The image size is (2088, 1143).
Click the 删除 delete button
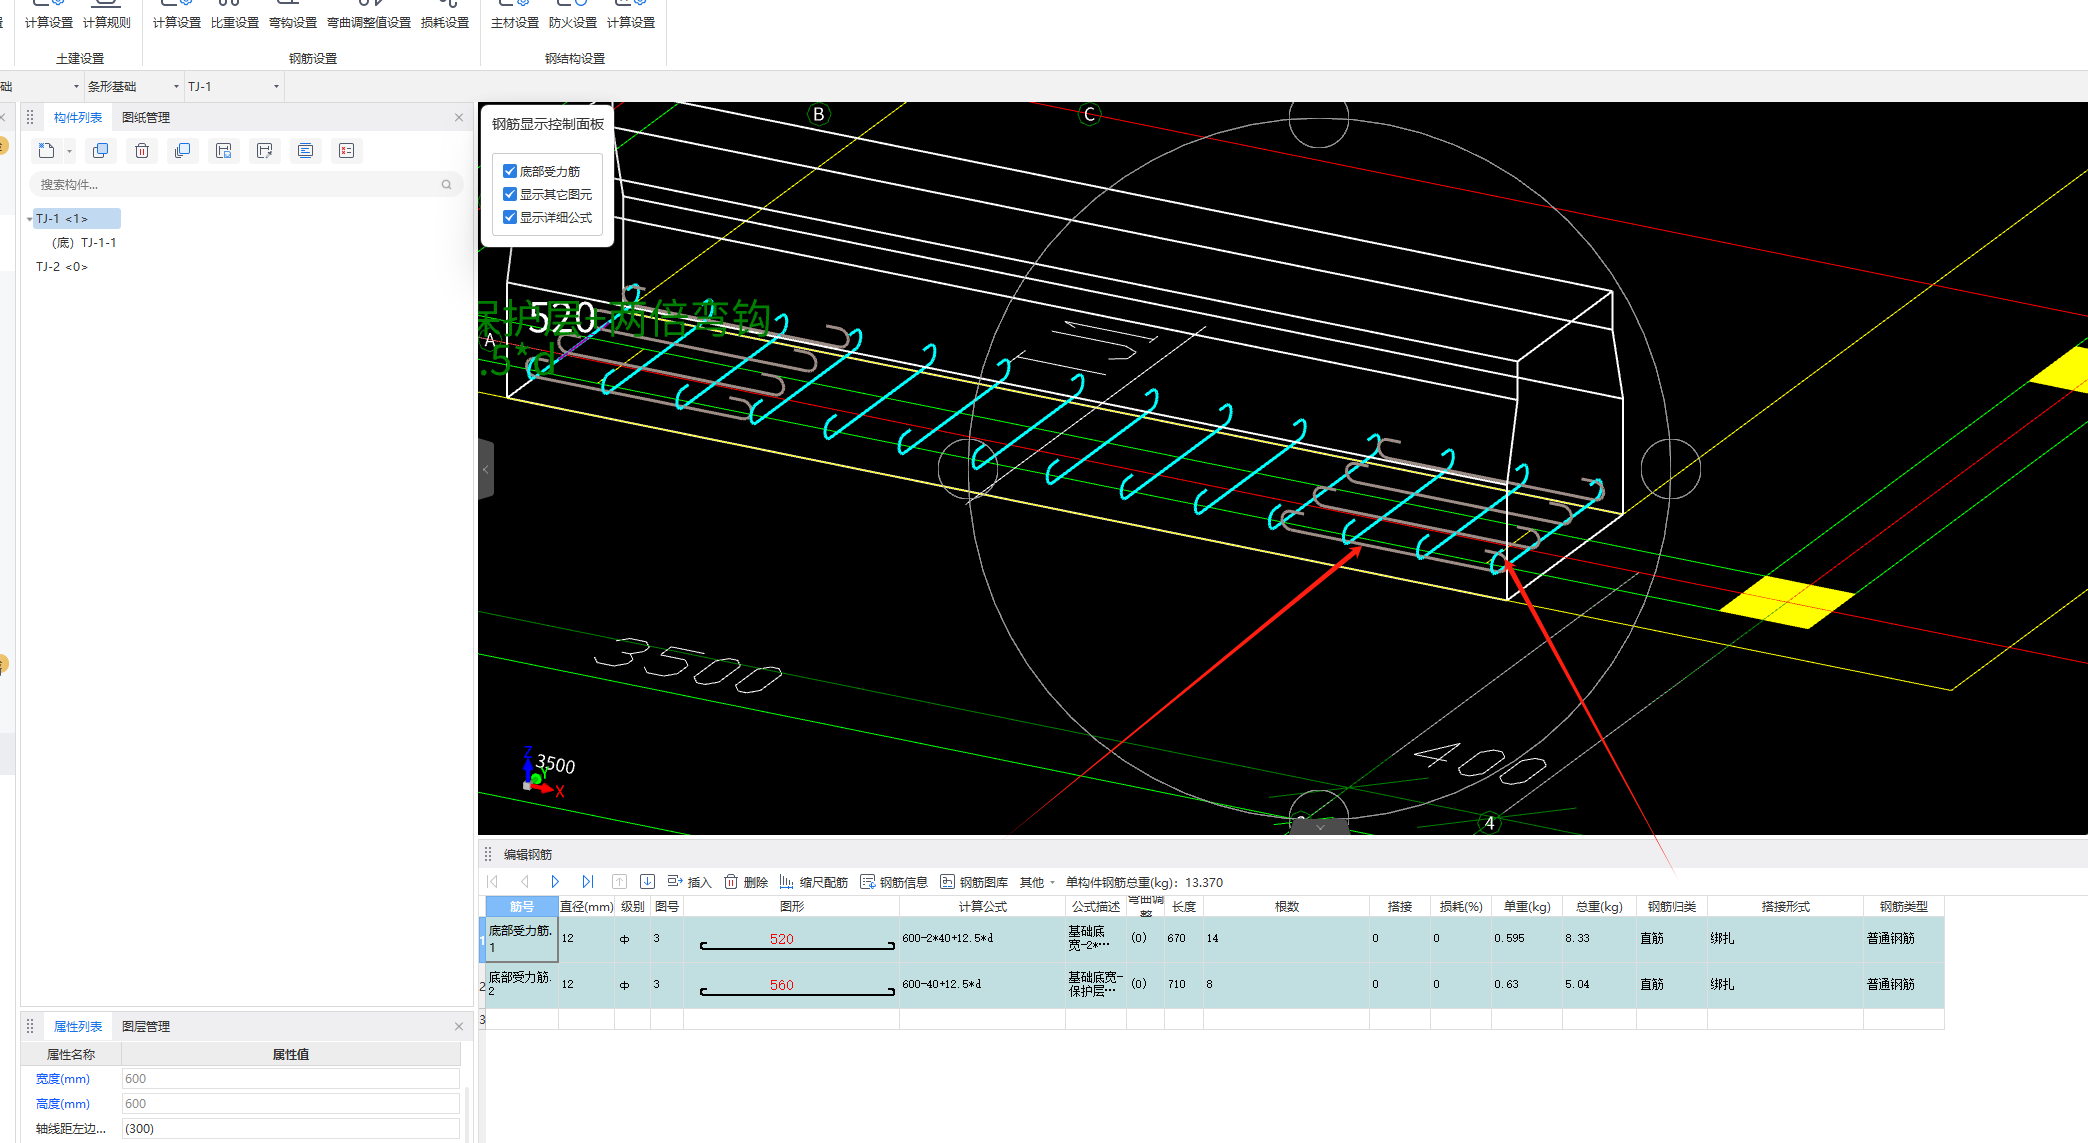(746, 882)
